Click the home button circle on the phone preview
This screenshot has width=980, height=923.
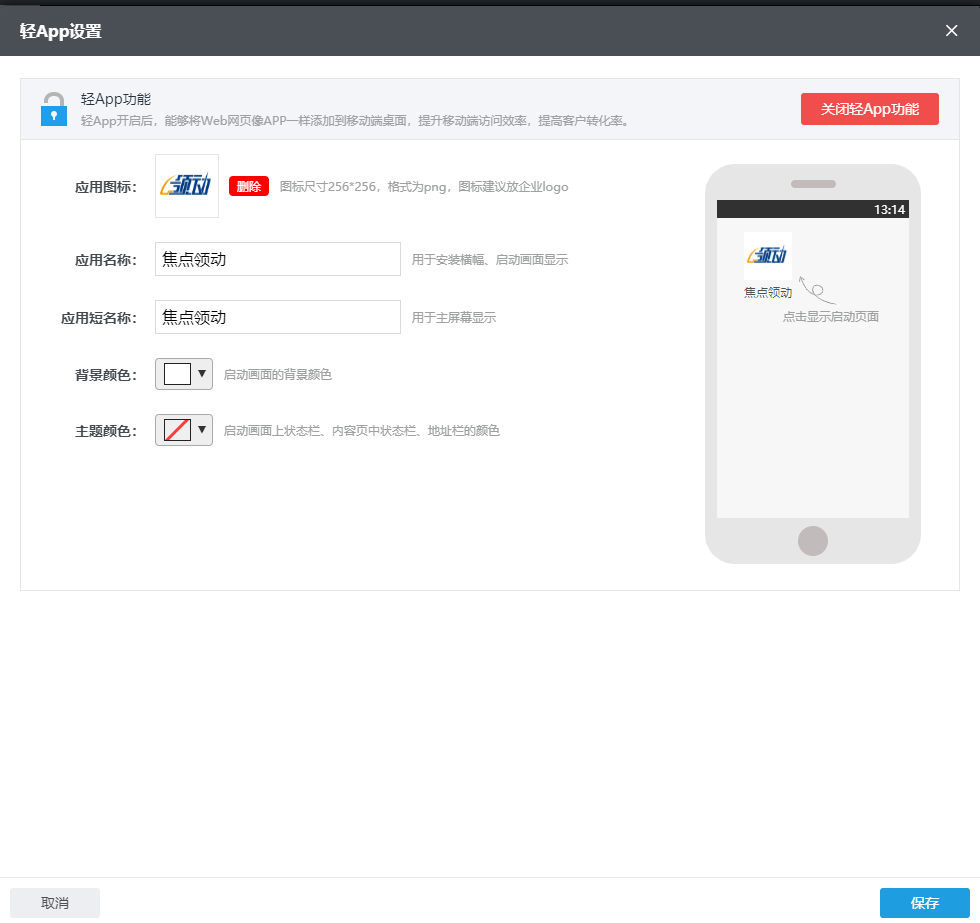812,540
